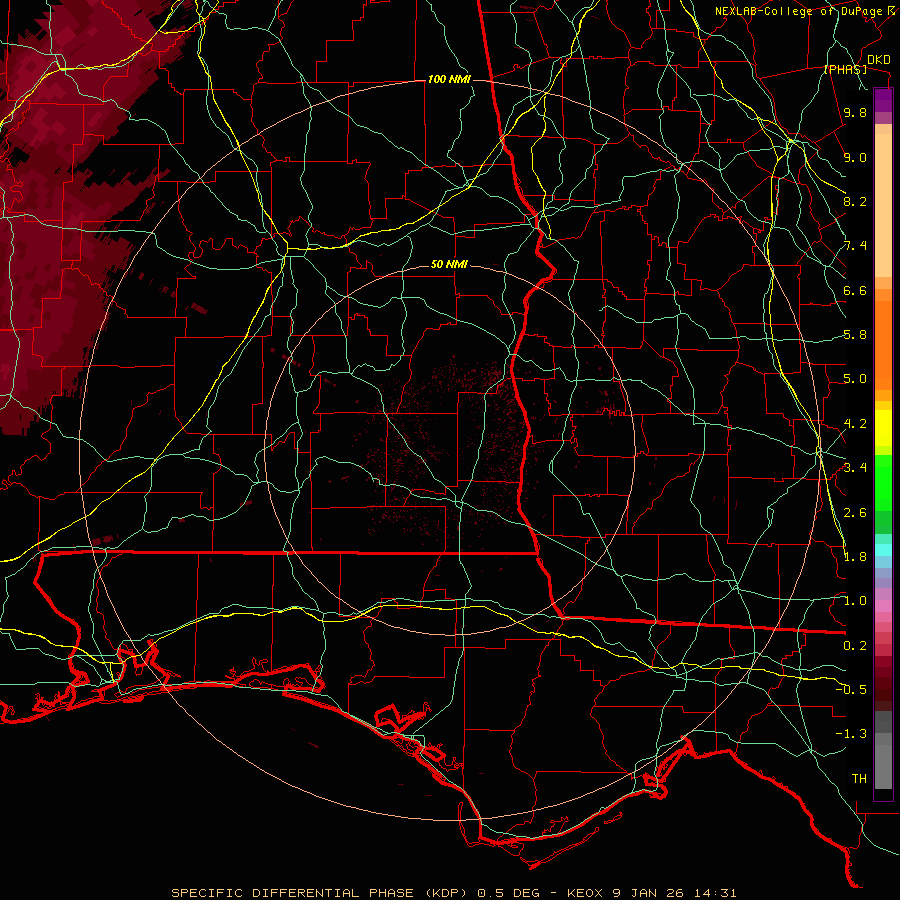Click the TH label on the color scale
Screen dimensions: 900x900
(859, 779)
